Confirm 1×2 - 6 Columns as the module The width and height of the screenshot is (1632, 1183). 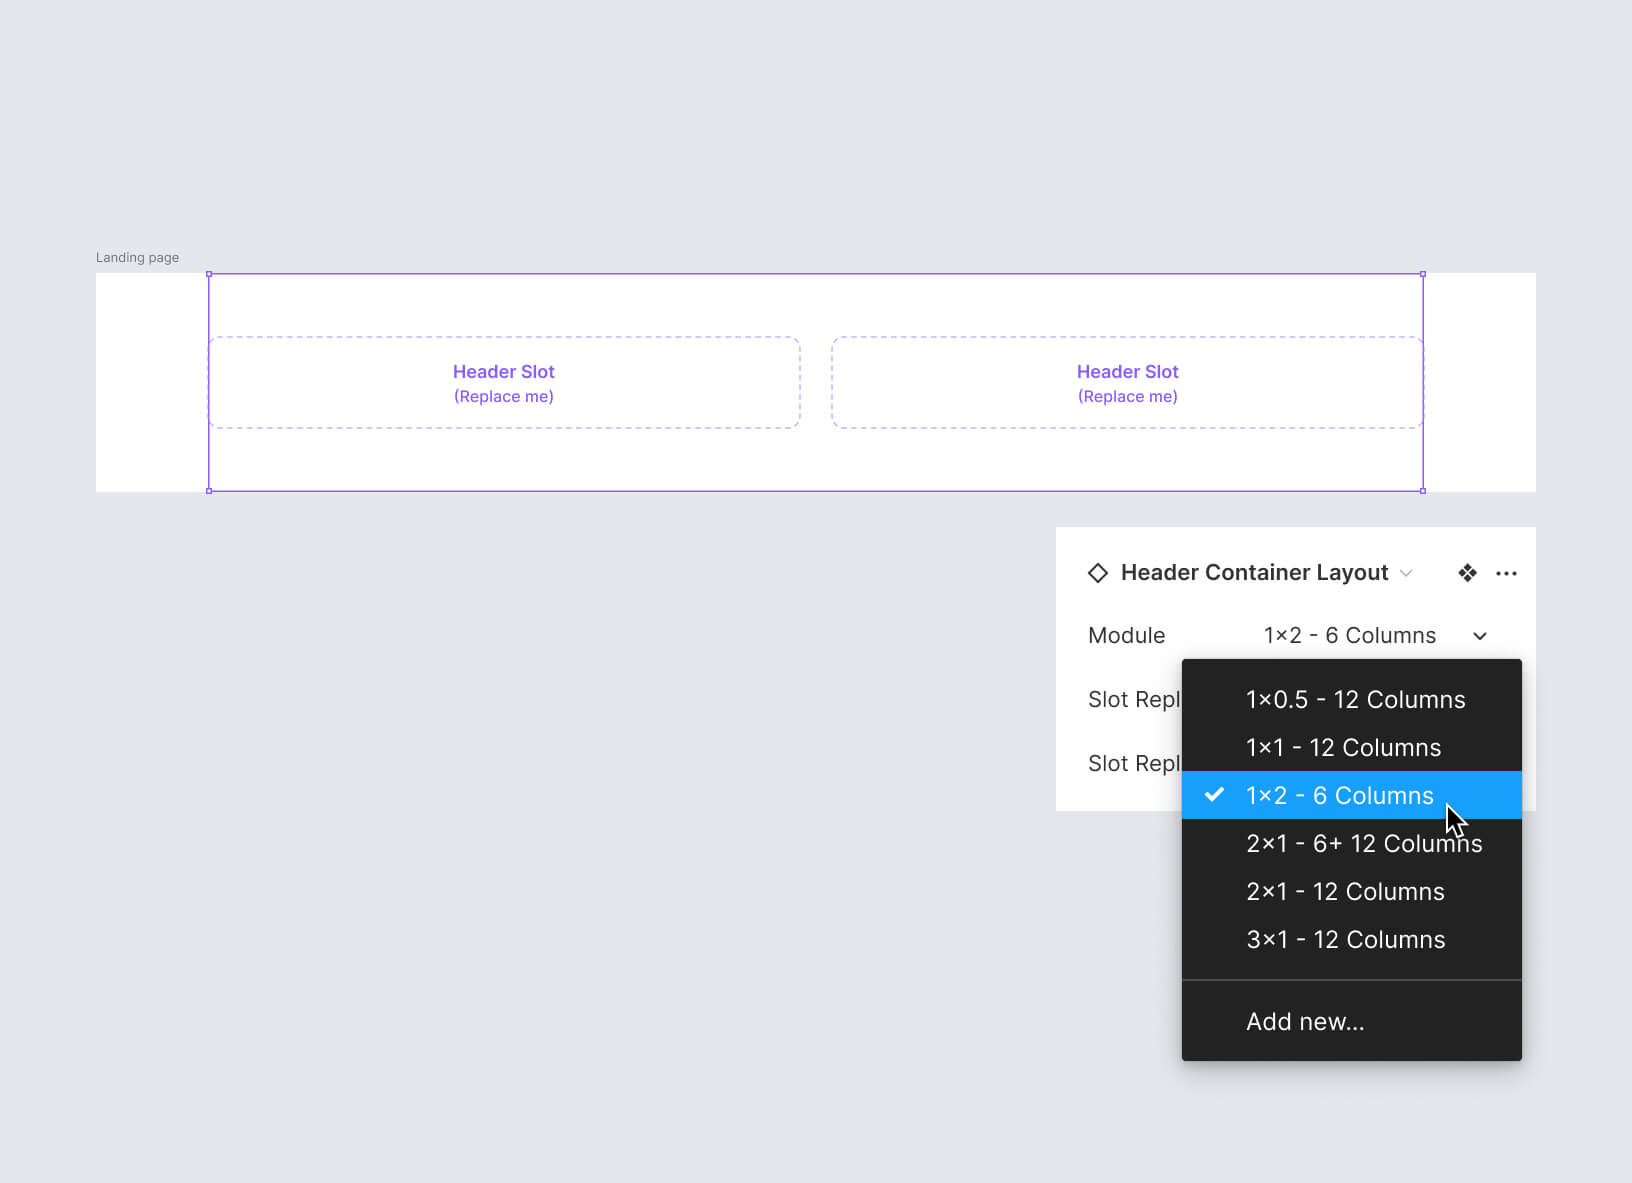pyautogui.click(x=1340, y=795)
